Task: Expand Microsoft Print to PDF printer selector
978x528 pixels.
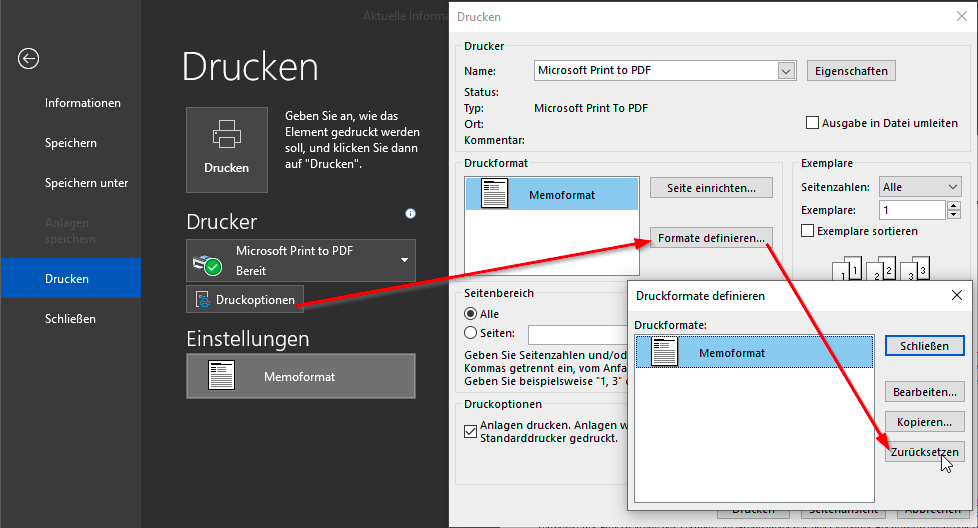Action: (x=405, y=261)
